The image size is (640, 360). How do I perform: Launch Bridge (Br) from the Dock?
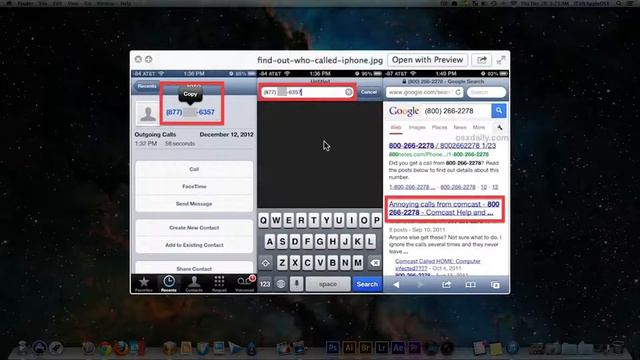(x=365, y=348)
